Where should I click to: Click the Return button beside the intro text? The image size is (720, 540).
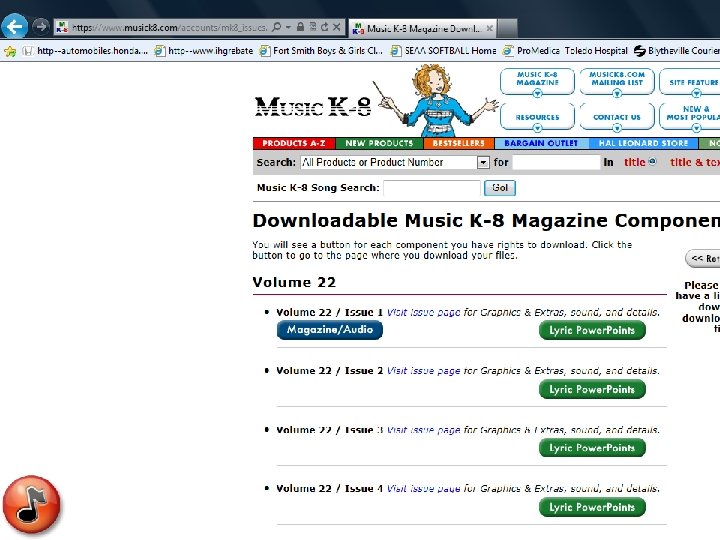click(703, 259)
